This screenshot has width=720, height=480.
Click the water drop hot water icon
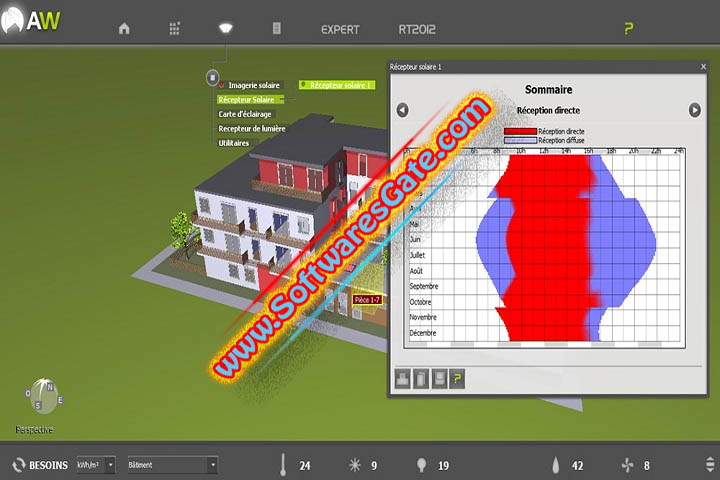556,465
